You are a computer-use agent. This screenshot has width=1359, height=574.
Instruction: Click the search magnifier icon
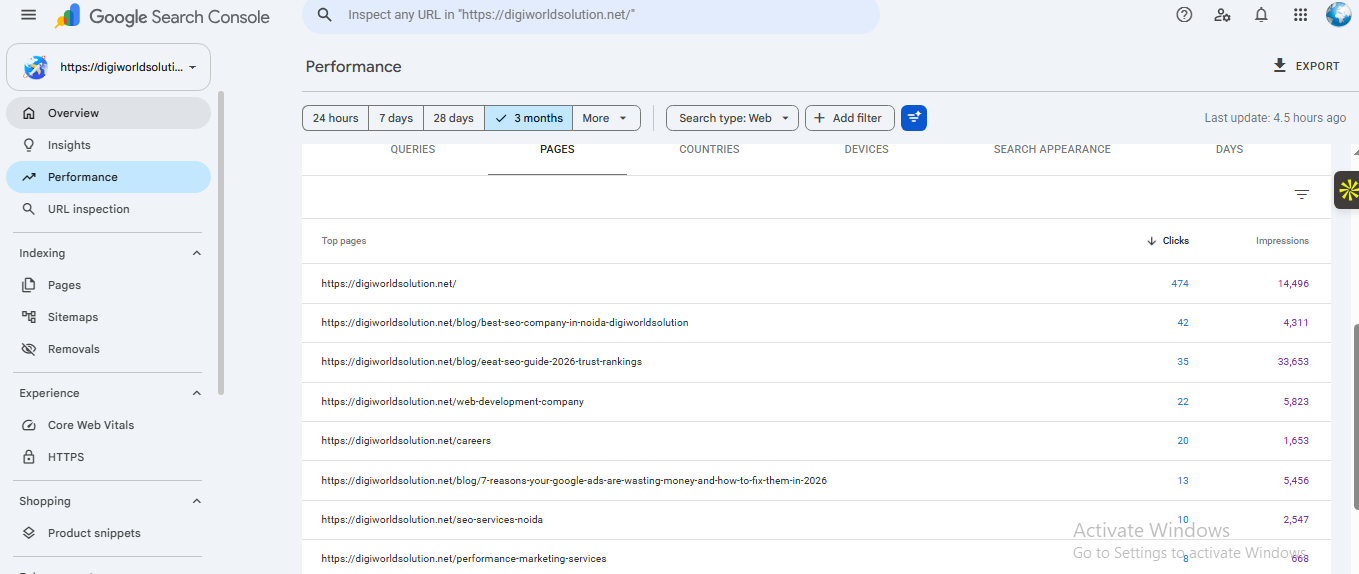tap(324, 15)
